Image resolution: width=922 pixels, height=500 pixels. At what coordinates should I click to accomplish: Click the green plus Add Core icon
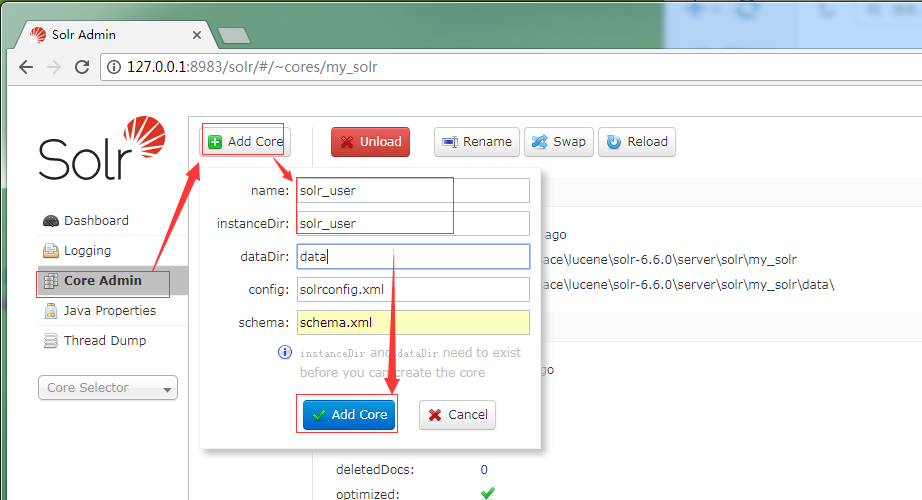[x=215, y=142]
